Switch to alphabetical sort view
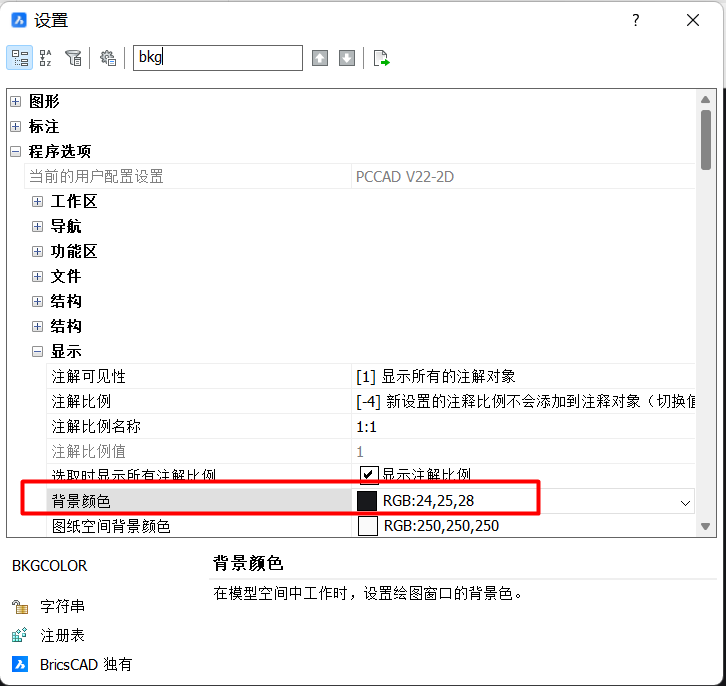Screen dimensions: 726x686 click(x=46, y=58)
